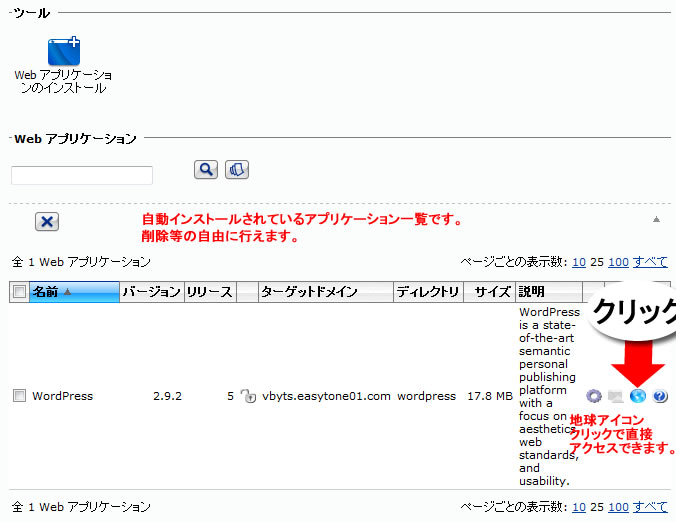The image size is (676, 522).
Task: Toggle the select-all checkbox in table header
Action: [x=19, y=292]
